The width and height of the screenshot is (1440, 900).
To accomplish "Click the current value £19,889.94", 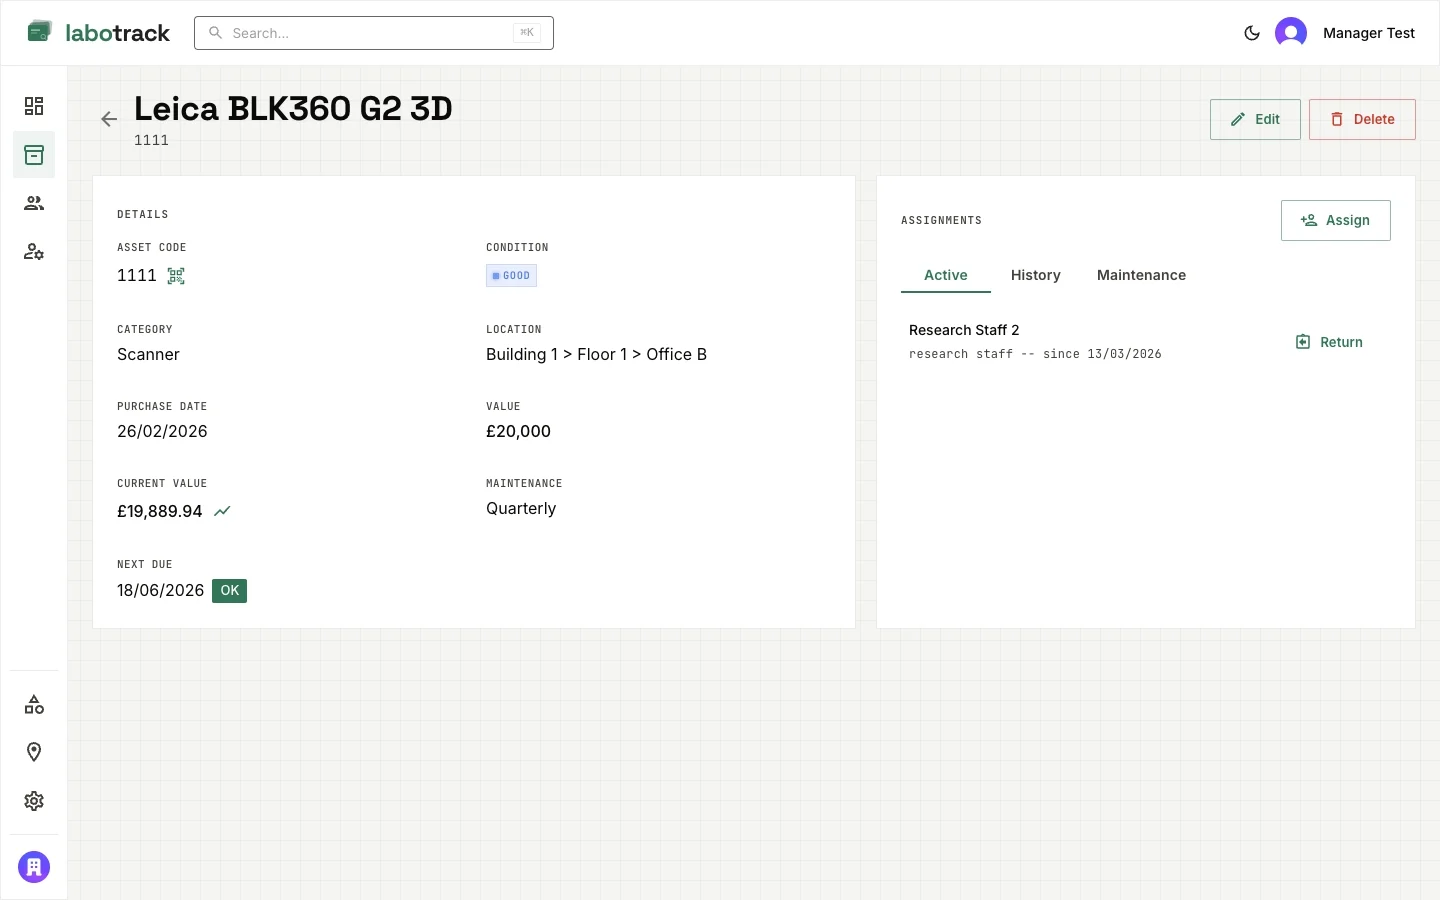I will point(160,511).
